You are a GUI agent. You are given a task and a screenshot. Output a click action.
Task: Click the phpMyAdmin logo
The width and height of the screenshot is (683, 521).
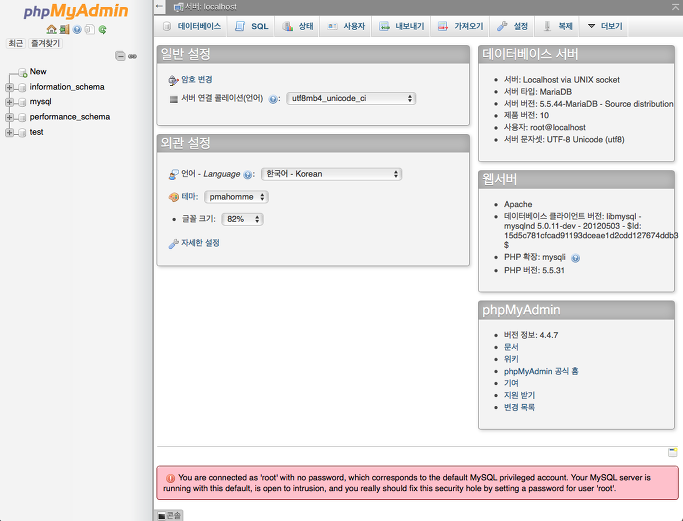[x=76, y=12]
